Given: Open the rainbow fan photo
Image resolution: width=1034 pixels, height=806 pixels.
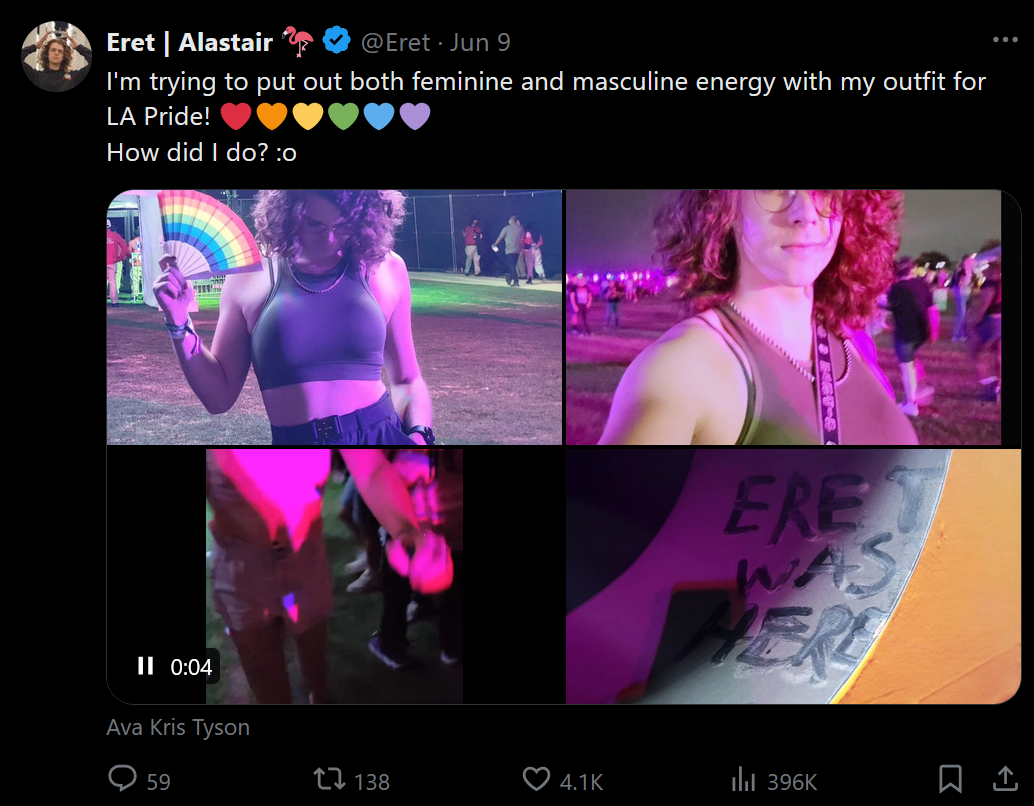Looking at the screenshot, I should [x=334, y=317].
